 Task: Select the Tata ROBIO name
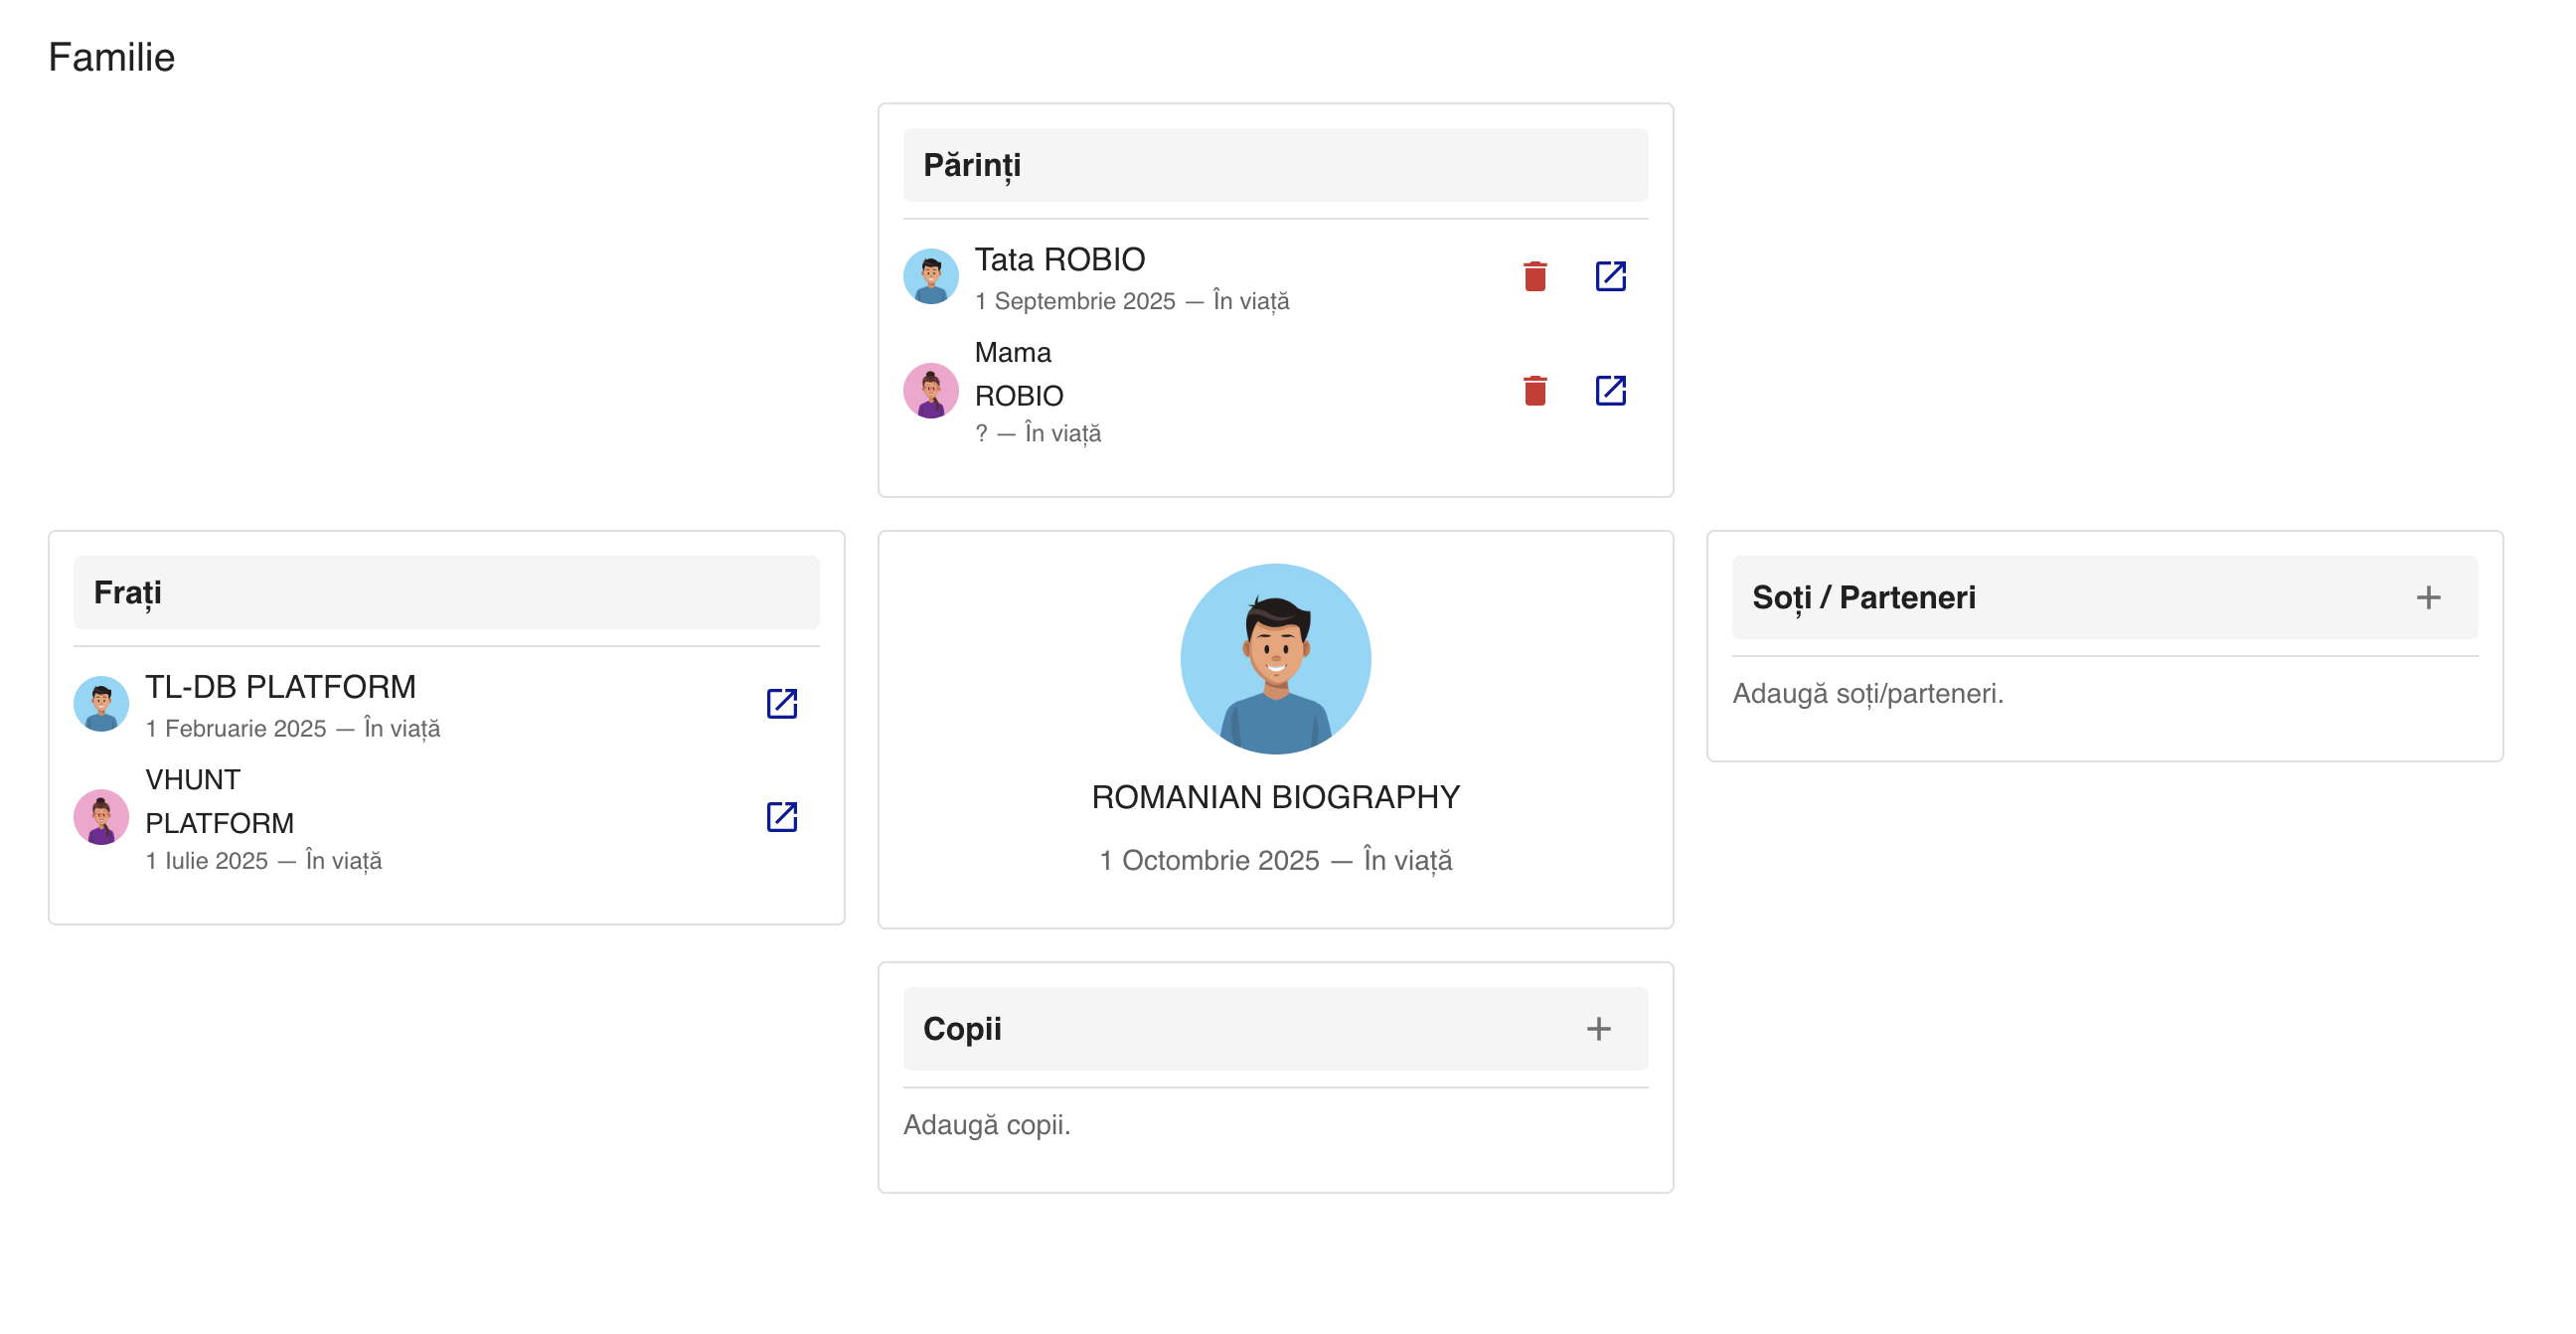(1059, 260)
